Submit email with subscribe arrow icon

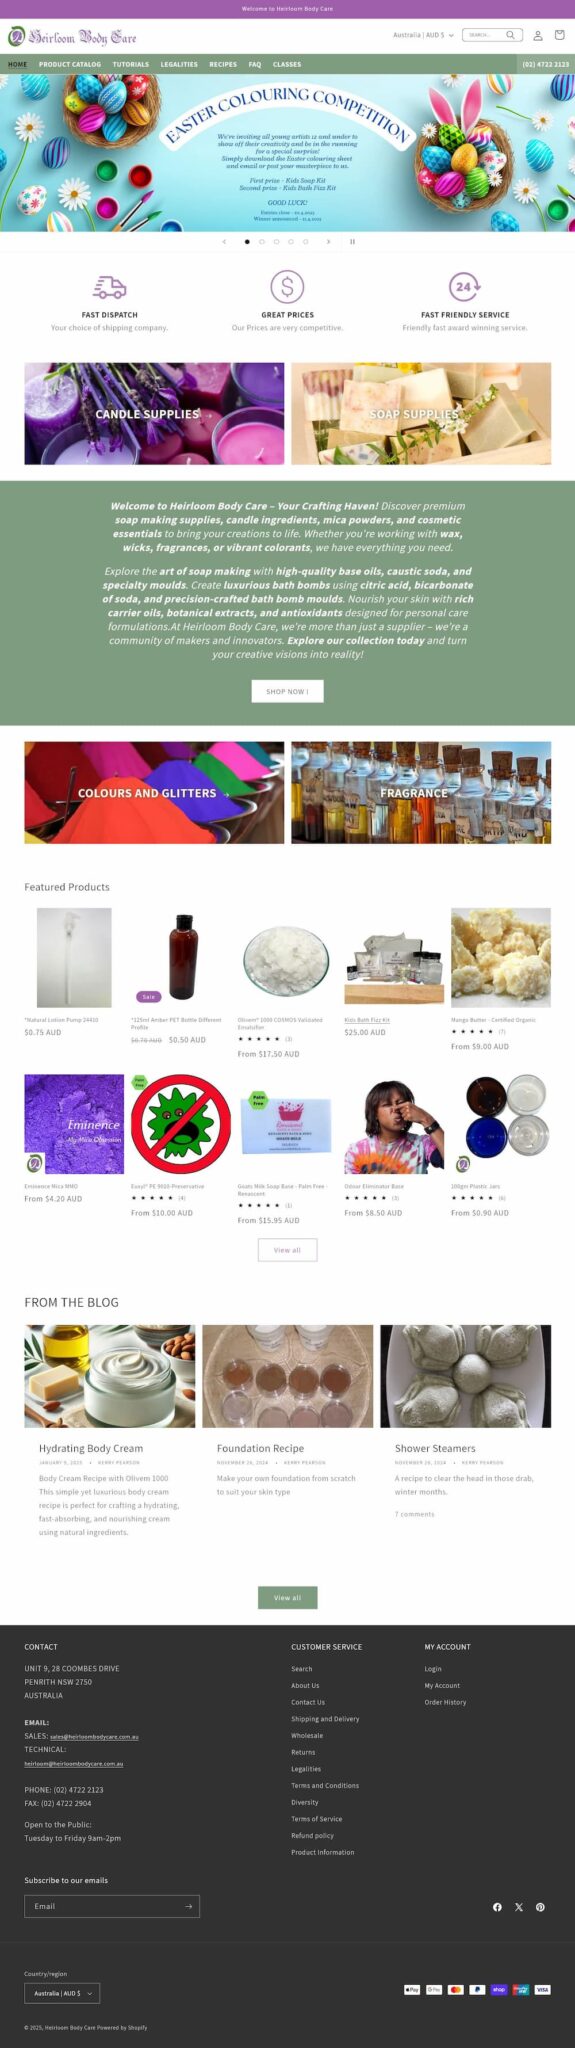coord(189,1906)
